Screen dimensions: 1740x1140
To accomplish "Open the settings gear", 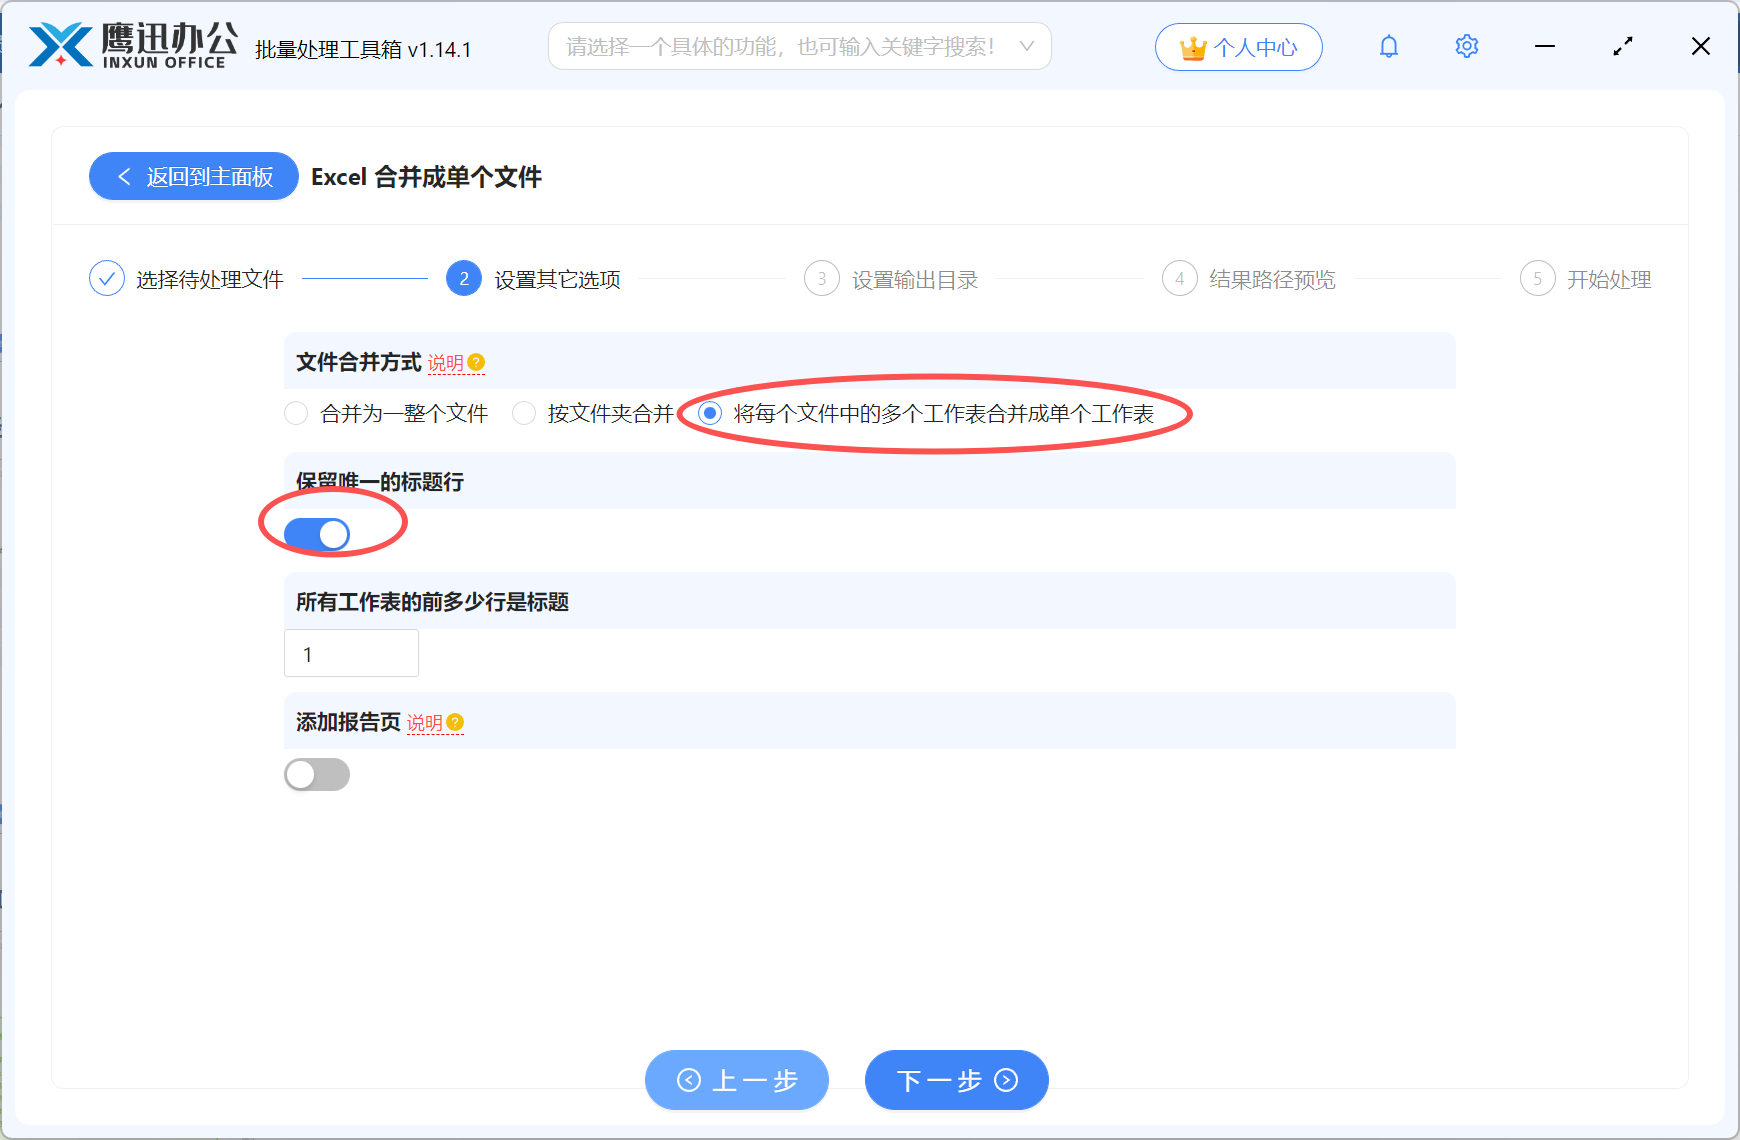I will pos(1466,46).
